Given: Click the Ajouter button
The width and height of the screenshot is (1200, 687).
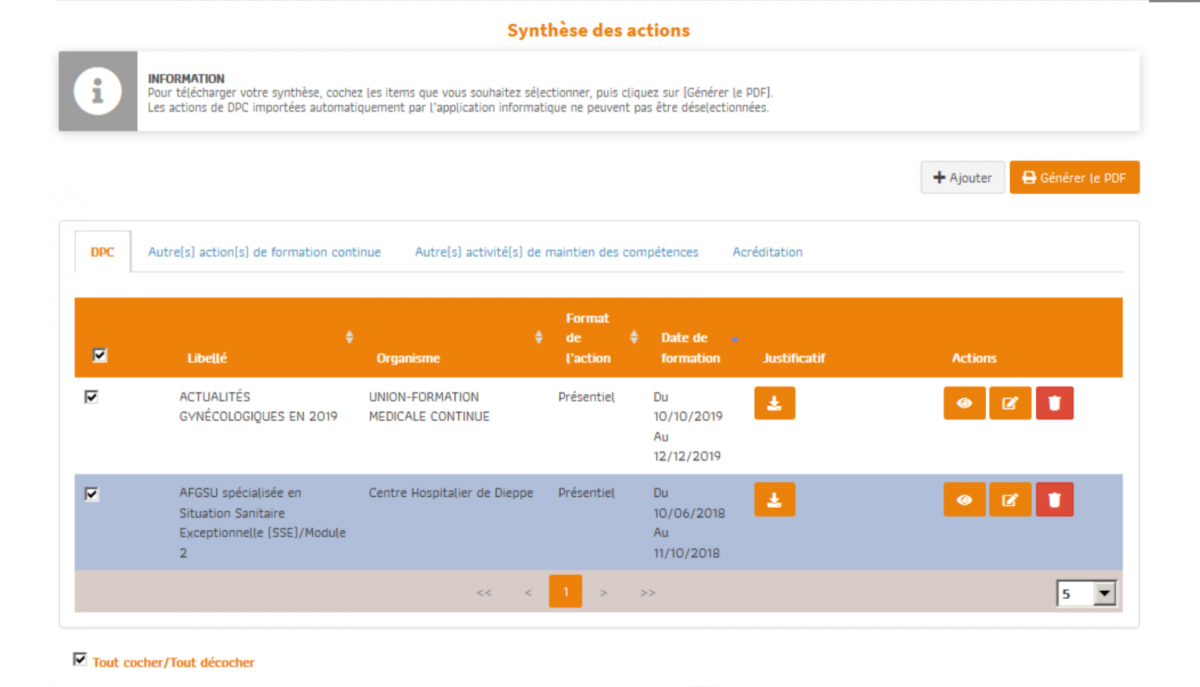Looking at the screenshot, I should pos(962,178).
